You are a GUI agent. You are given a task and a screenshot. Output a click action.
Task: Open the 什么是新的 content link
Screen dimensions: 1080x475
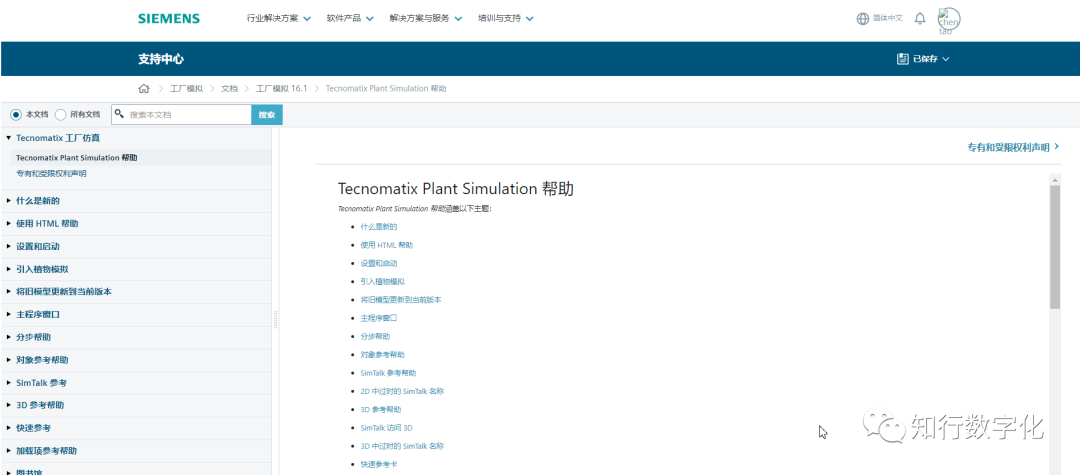(379, 226)
